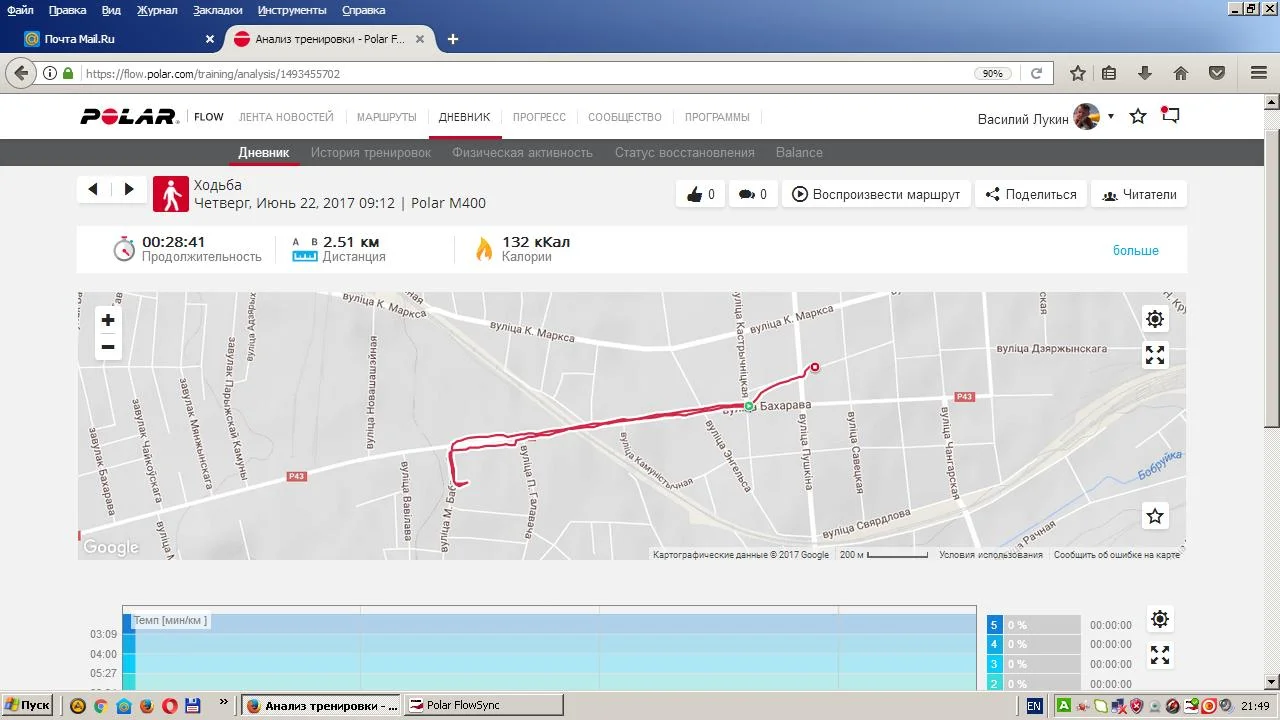Image resolution: width=1280 pixels, height=720 pixels.
Task: Zoom in the map with plus button
Action: click(x=108, y=320)
